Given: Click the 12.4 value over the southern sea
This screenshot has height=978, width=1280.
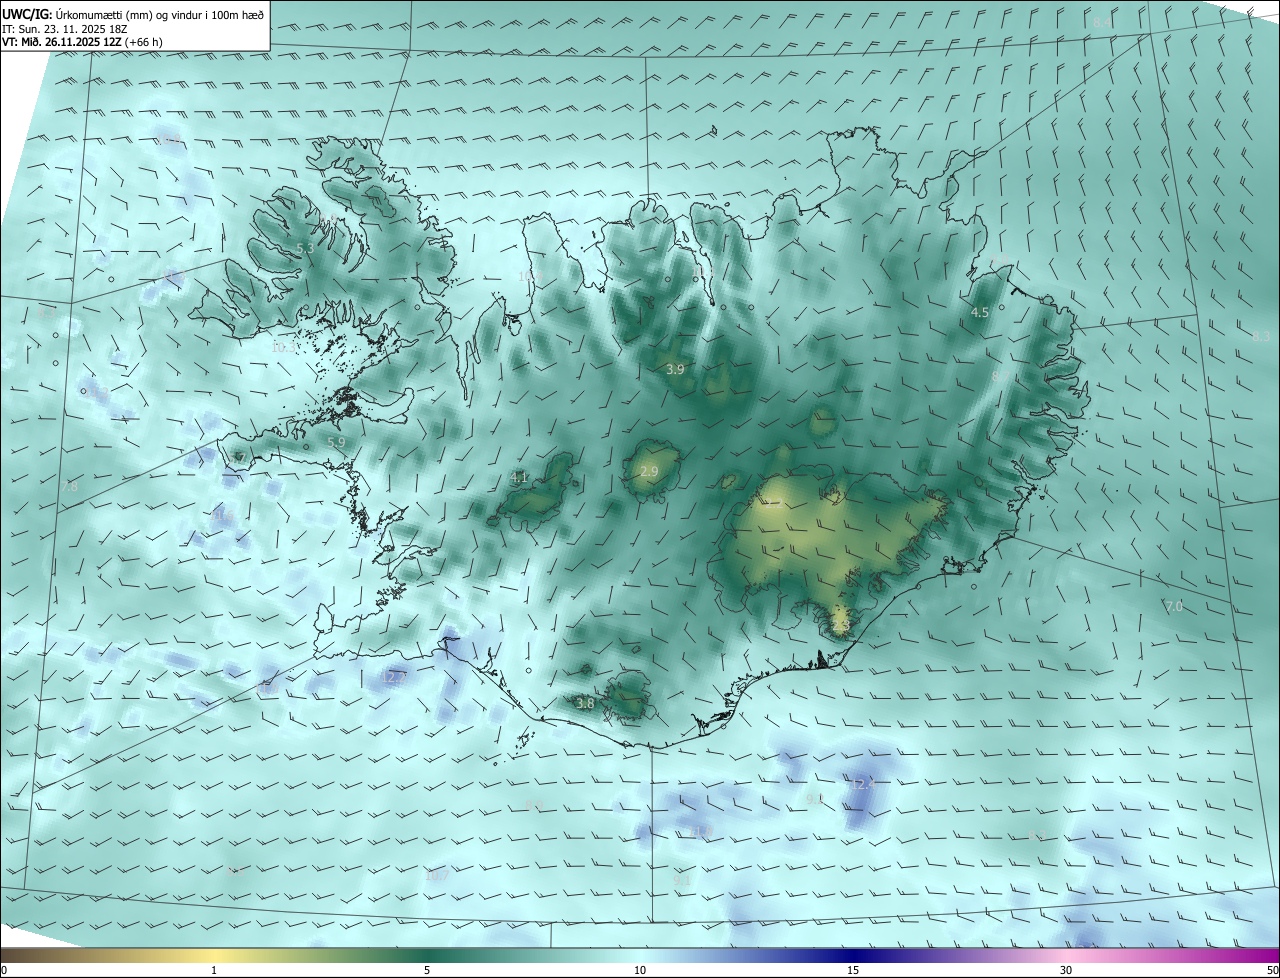Looking at the screenshot, I should coord(863,785).
